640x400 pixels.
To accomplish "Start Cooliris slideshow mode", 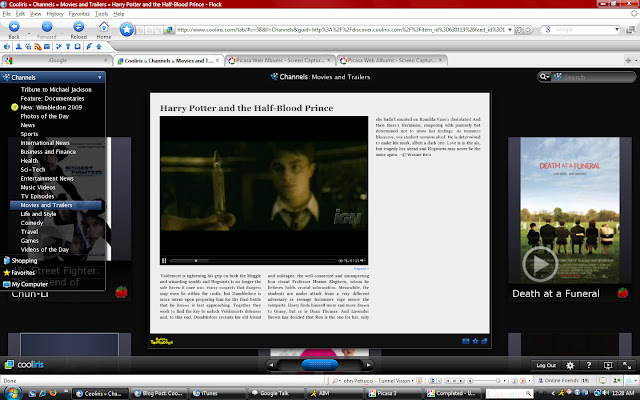I will 608,365.
